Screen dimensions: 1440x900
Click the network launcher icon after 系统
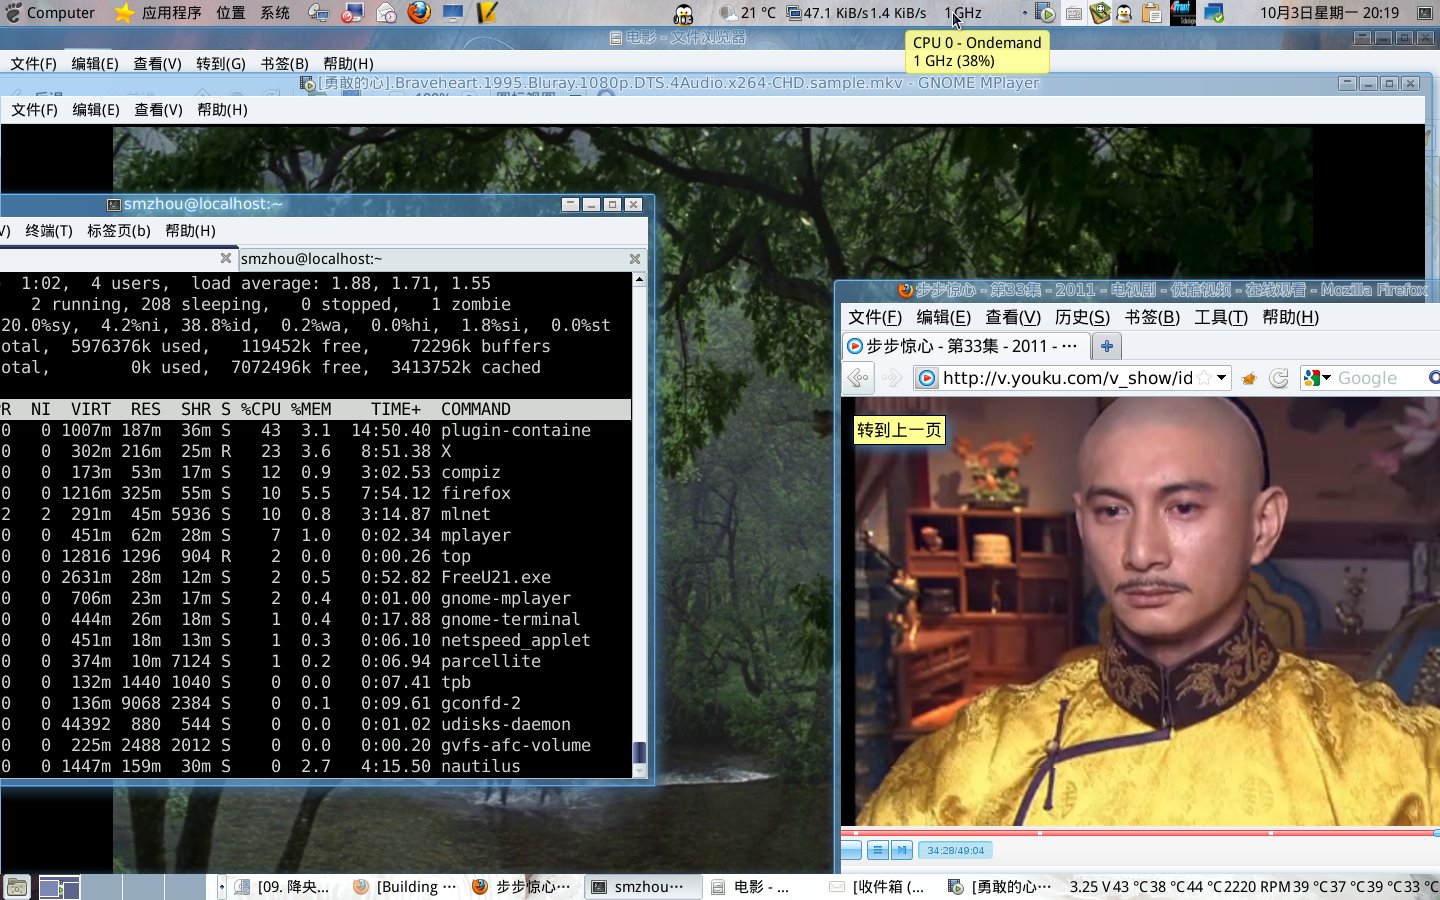click(x=319, y=13)
